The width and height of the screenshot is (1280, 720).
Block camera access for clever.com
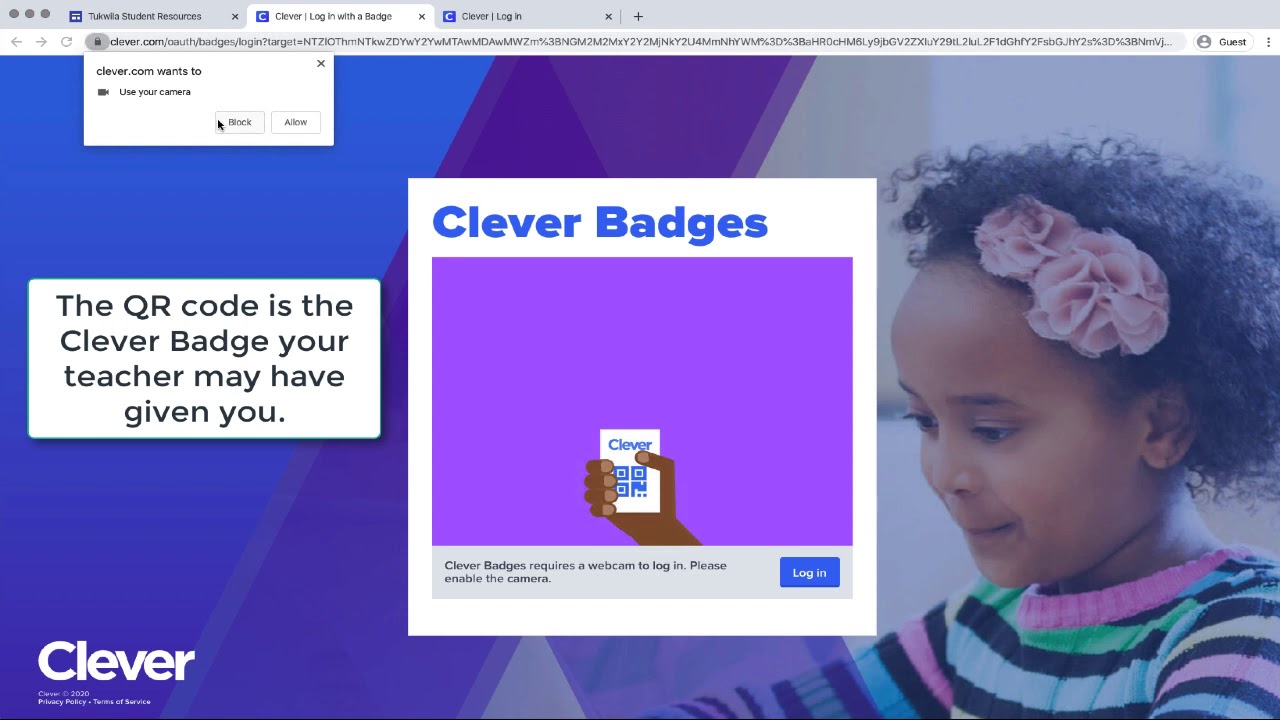tap(239, 122)
